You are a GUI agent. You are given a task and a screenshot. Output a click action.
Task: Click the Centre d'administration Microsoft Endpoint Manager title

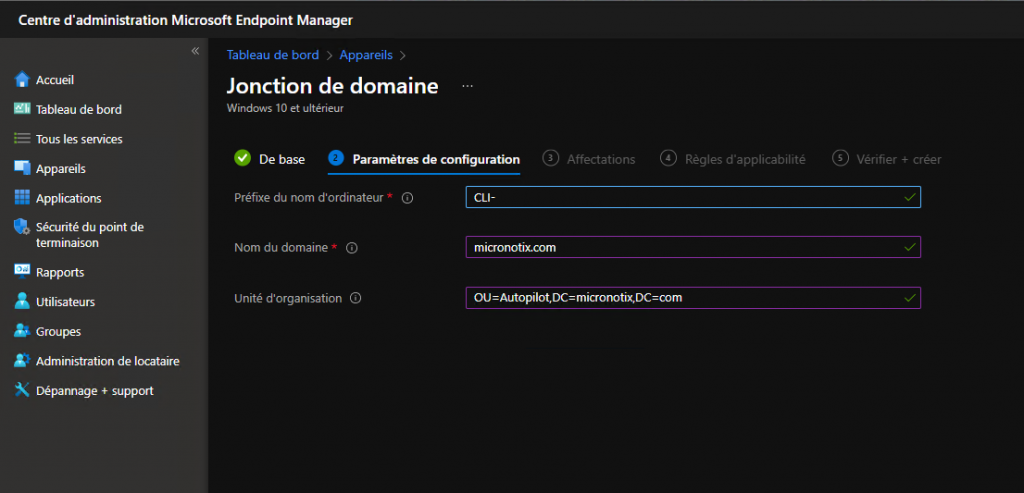point(185,20)
